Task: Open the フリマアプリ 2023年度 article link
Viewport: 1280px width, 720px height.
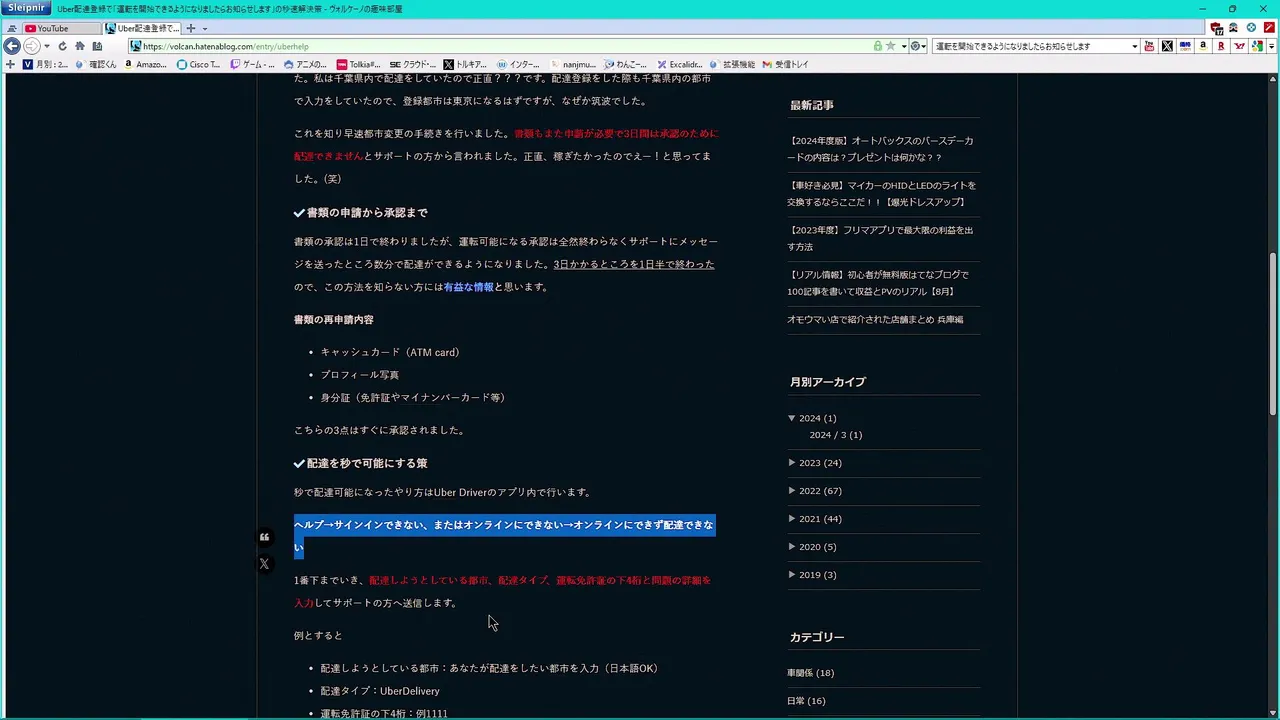Action: [x=880, y=238]
